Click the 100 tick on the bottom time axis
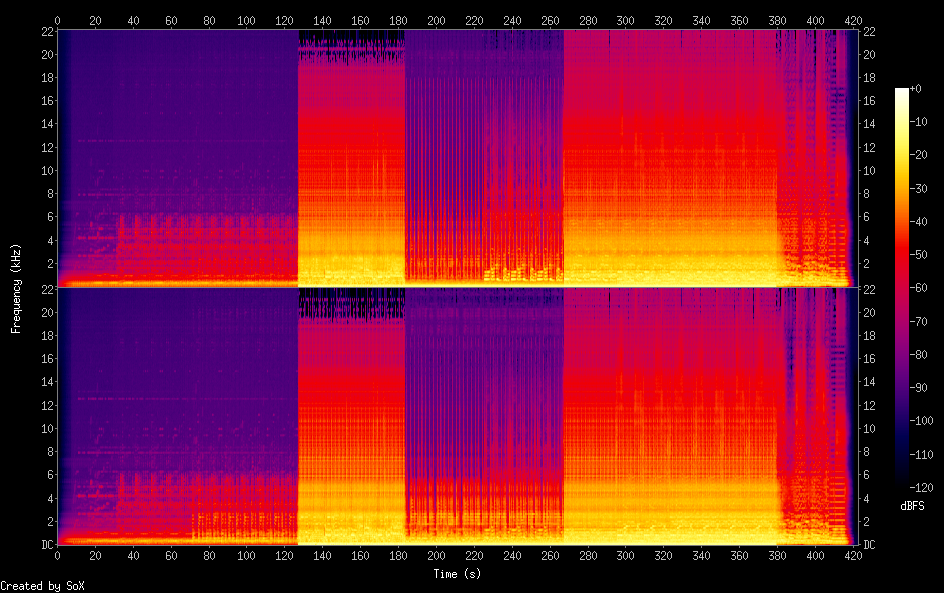Image resolution: width=944 pixels, height=593 pixels. tap(246, 557)
